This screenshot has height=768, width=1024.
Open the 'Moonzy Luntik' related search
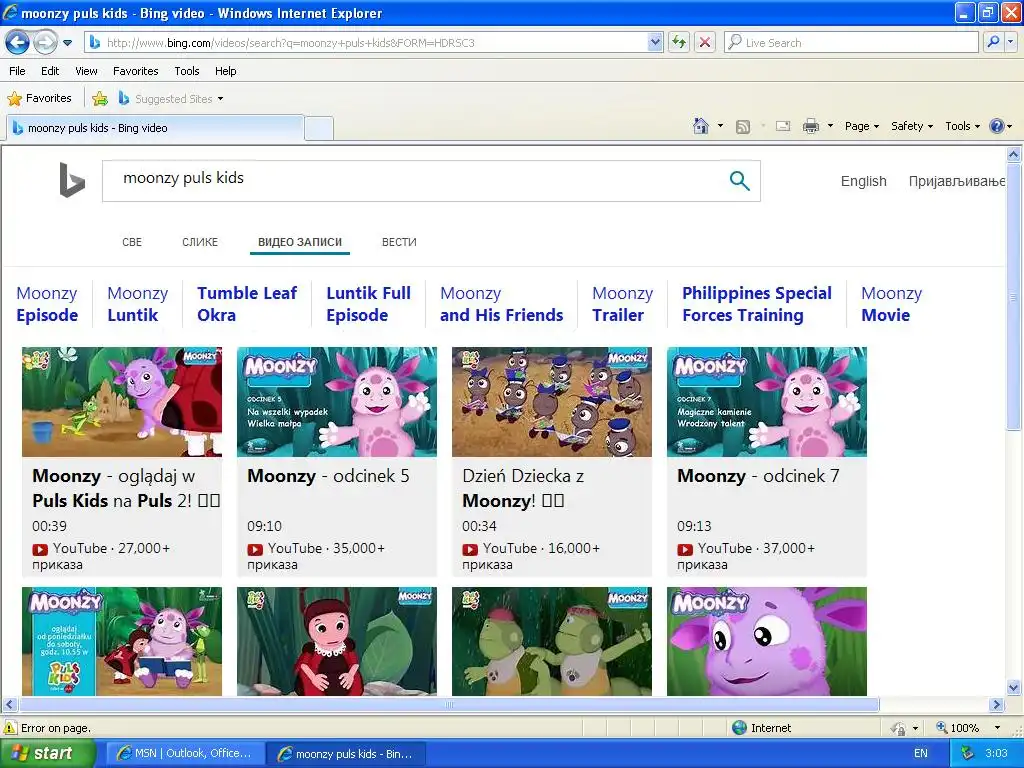(x=137, y=304)
